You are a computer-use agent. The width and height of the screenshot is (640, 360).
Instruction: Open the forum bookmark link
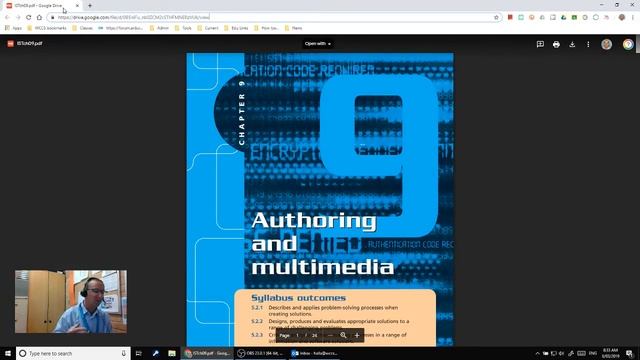point(120,28)
